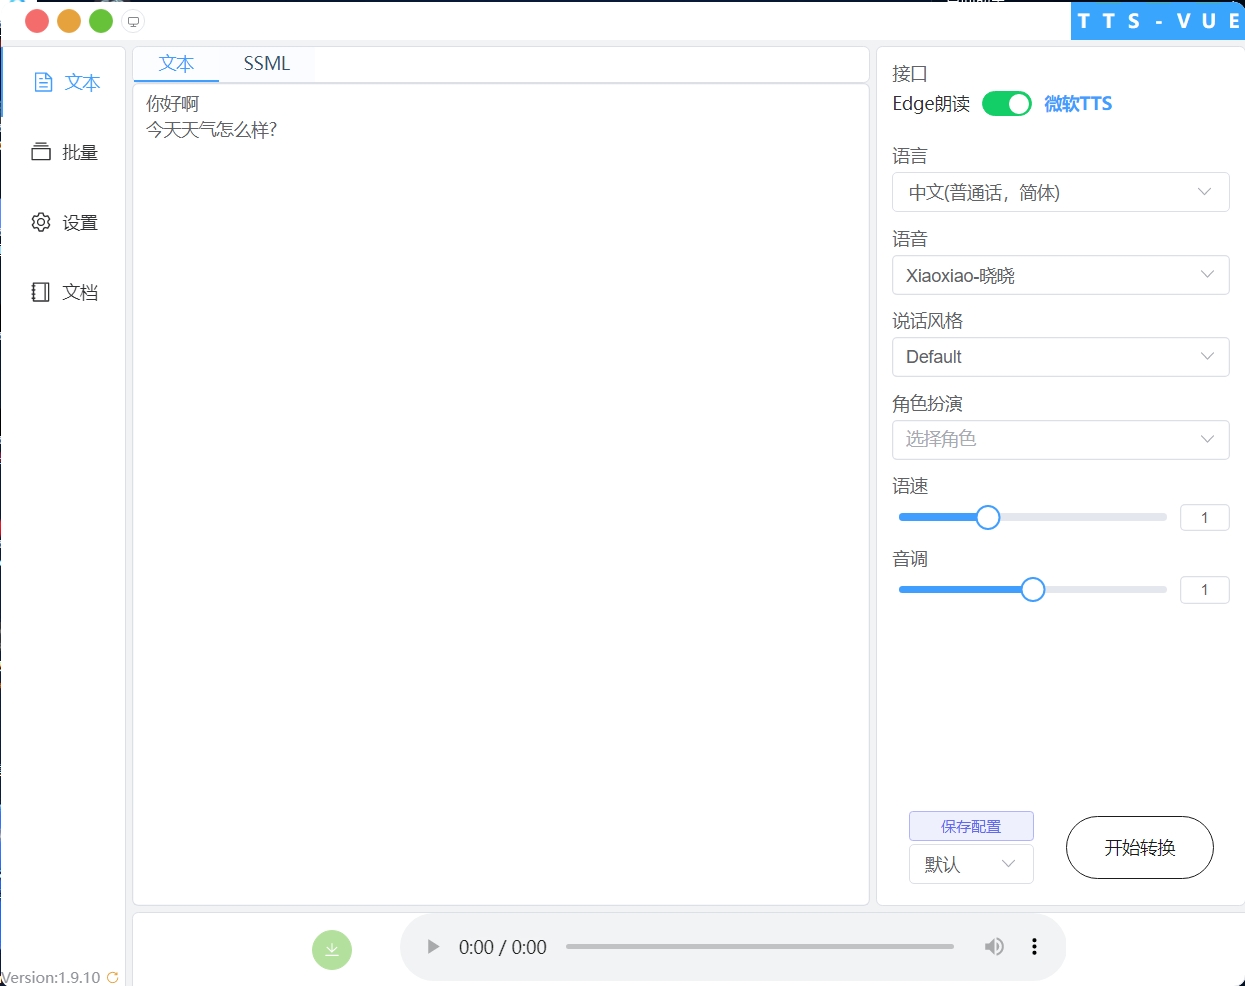Click the audio player progress bar
The width and height of the screenshot is (1245, 986).
click(760, 946)
